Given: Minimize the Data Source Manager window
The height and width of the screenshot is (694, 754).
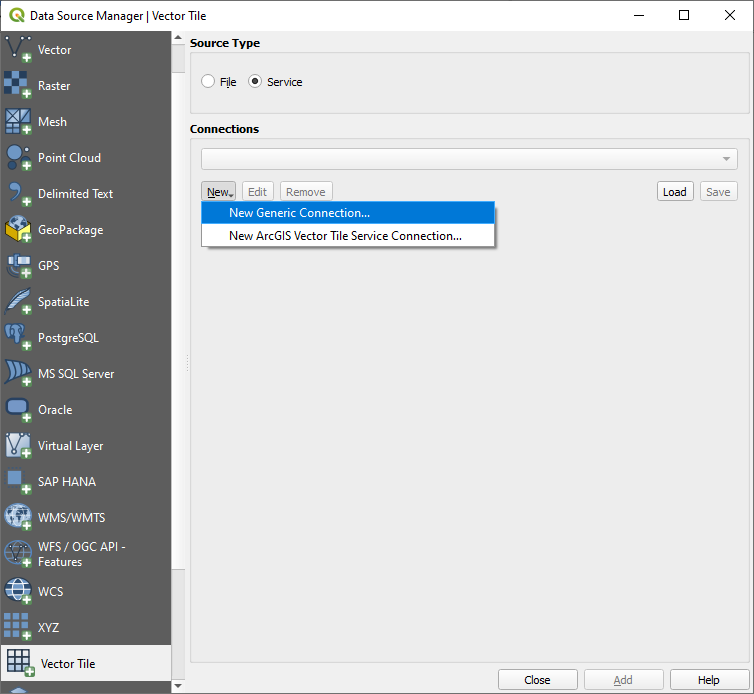Looking at the screenshot, I should 639,15.
